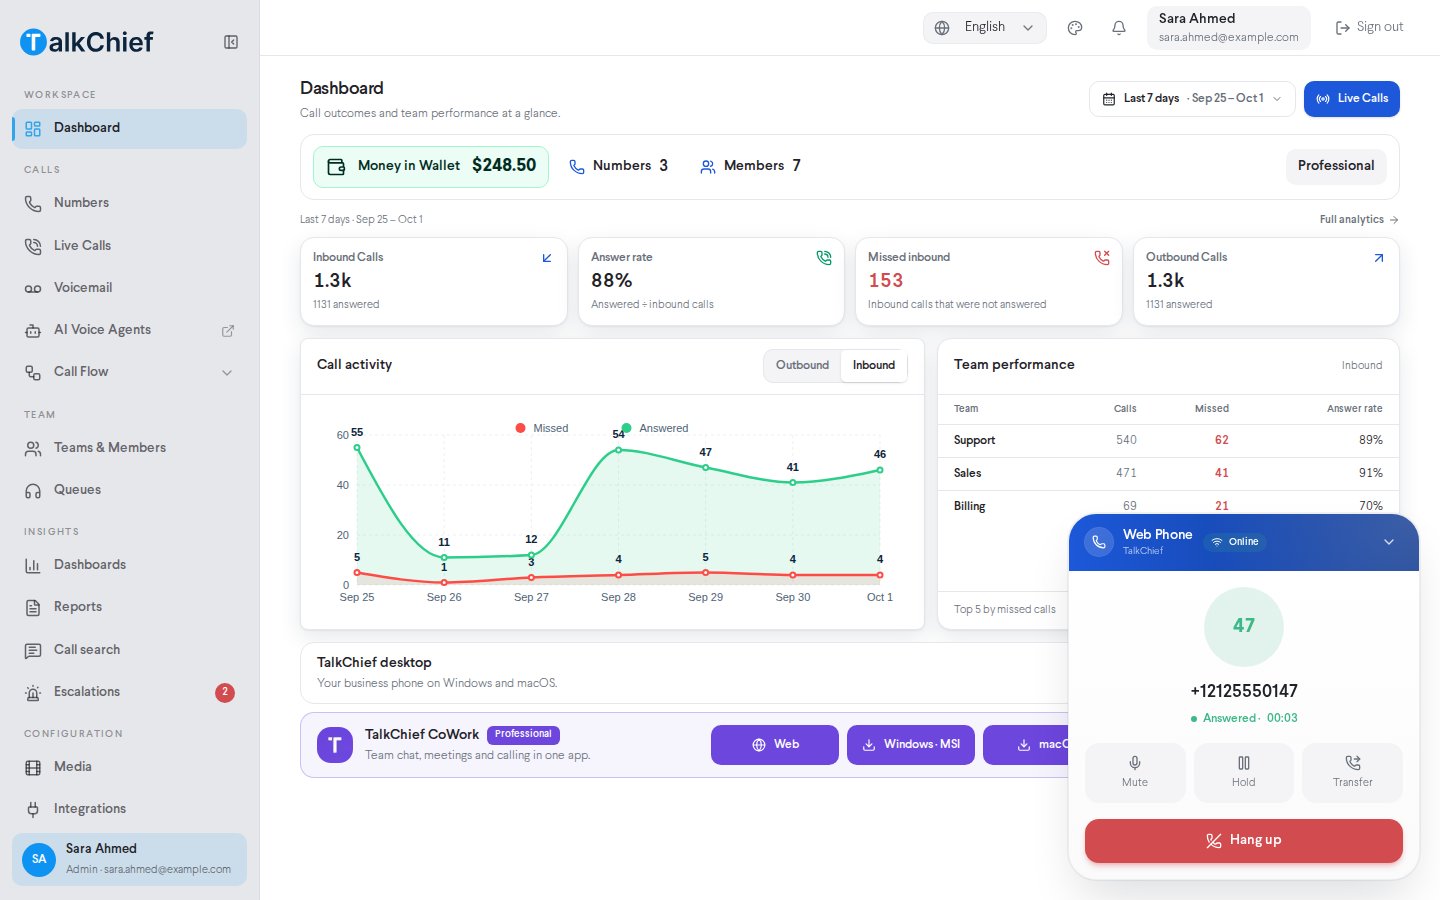Viewport: 1440px width, 900px height.
Task: Open AI Voice Agents external link icon
Action: (228, 330)
